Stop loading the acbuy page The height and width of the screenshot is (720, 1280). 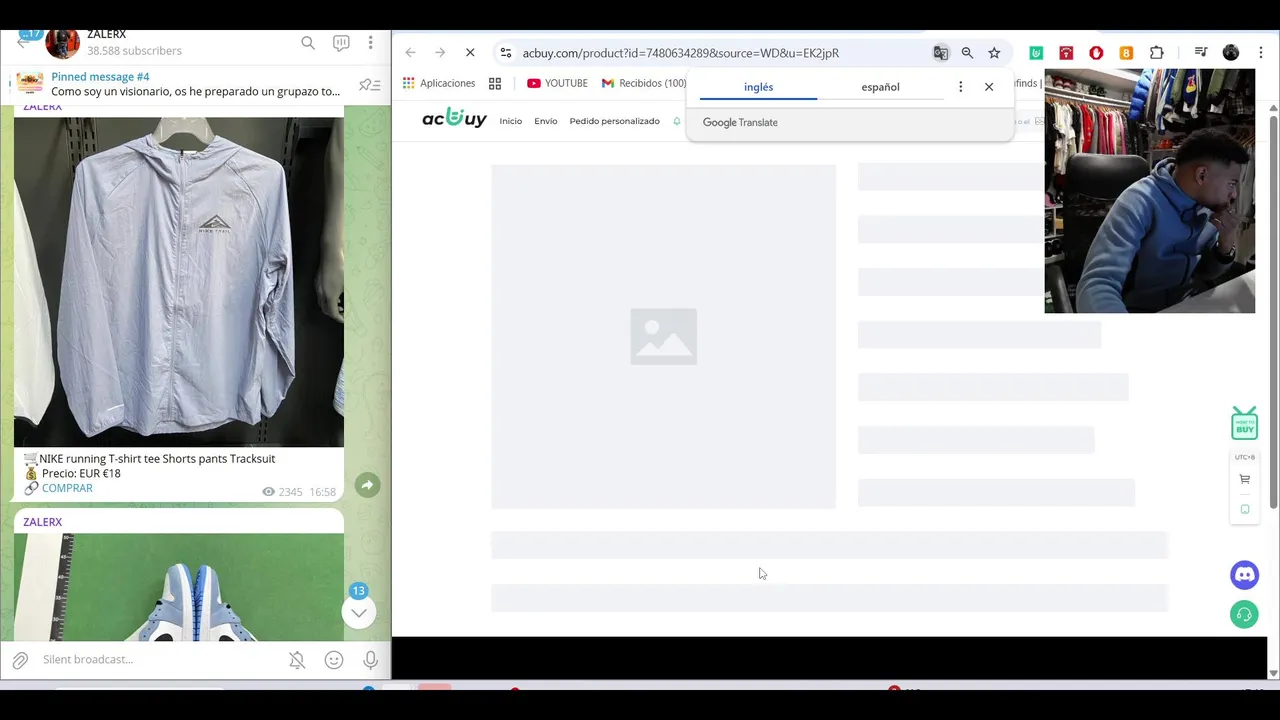click(470, 53)
